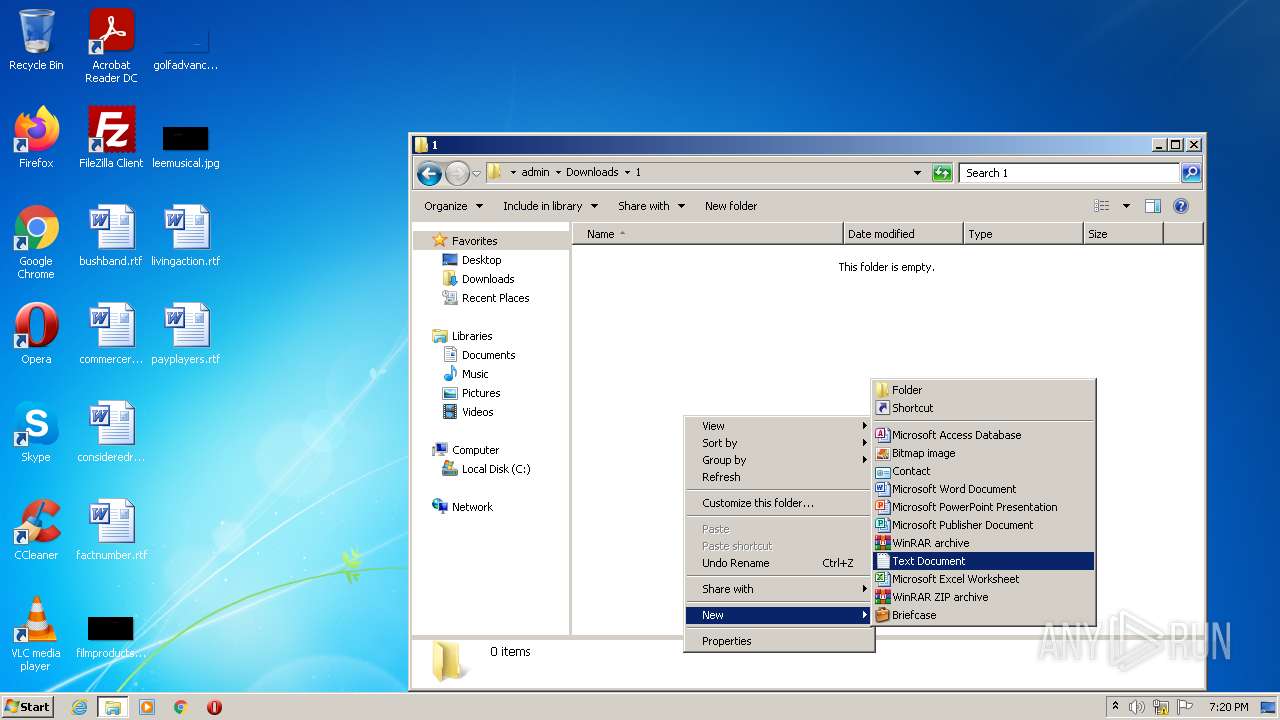This screenshot has width=1280, height=720.
Task: Open Share with context submenu
Action: click(779, 589)
